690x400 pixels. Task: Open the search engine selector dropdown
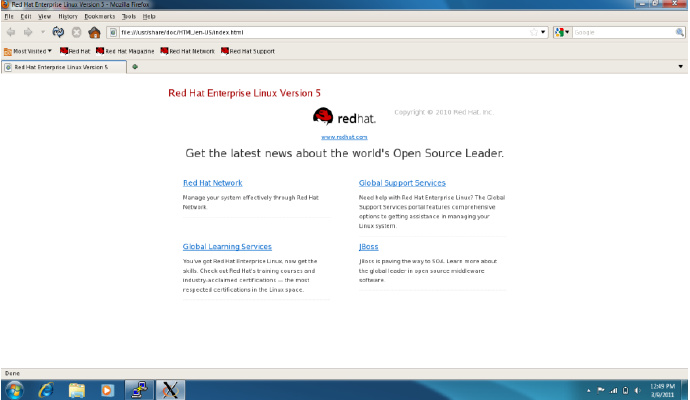562,32
